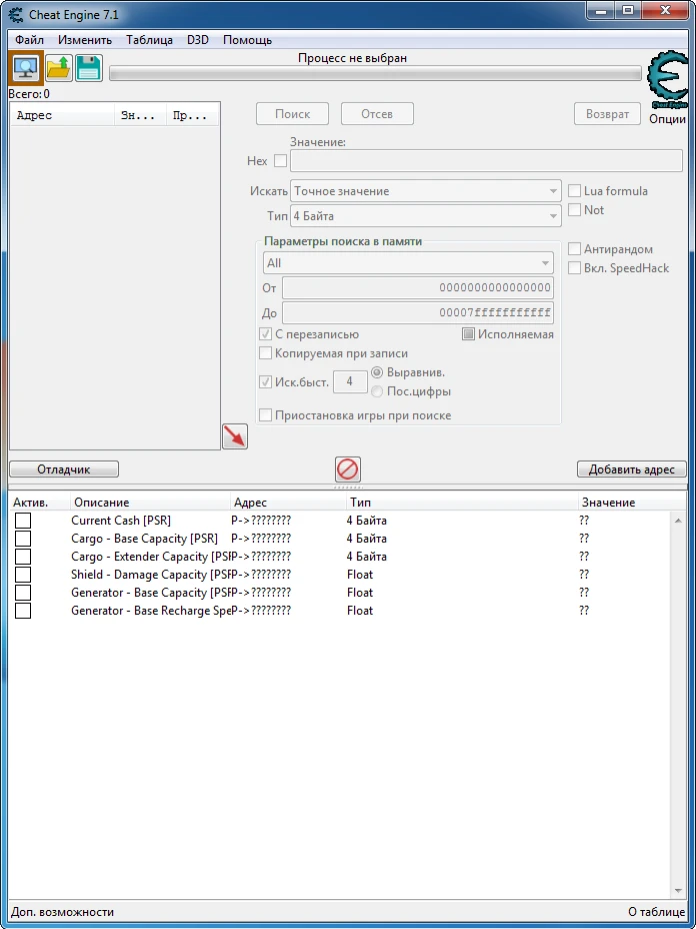The width and height of the screenshot is (696, 929).
Task: Select the Выравнив. radio button
Action: (x=377, y=373)
